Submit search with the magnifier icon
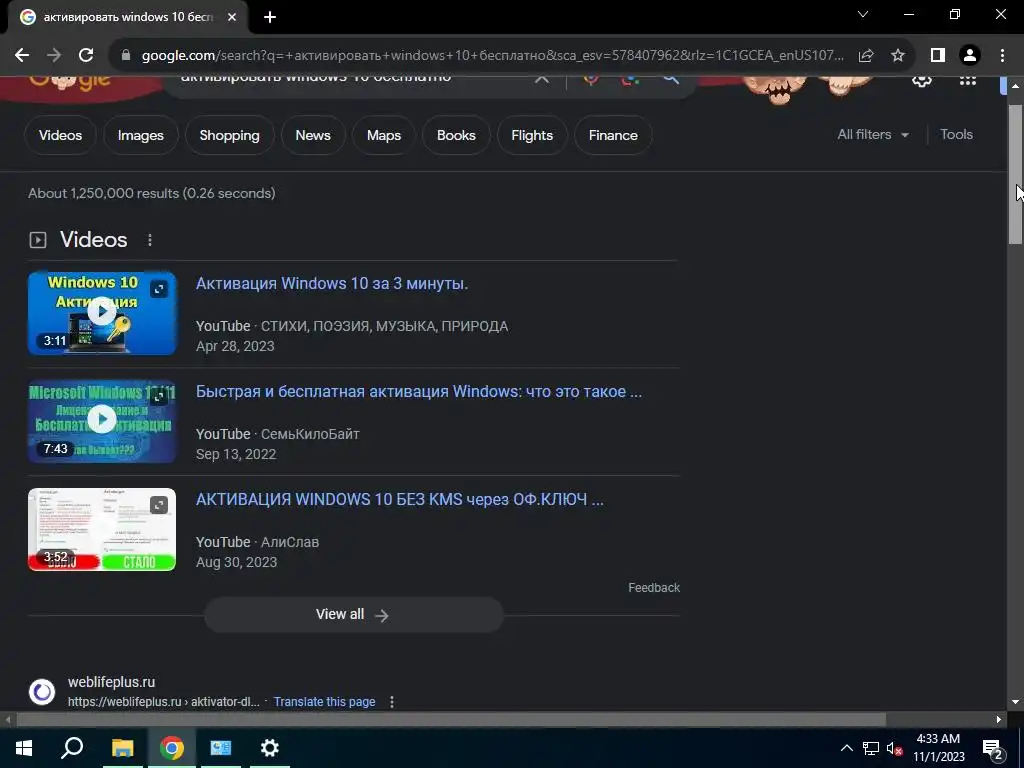This screenshot has width=1024, height=768. pos(671,79)
